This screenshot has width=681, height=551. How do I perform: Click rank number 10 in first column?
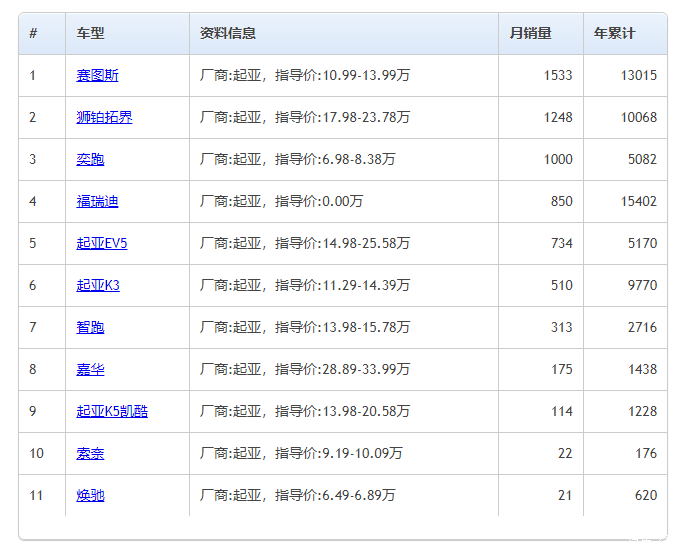36,453
